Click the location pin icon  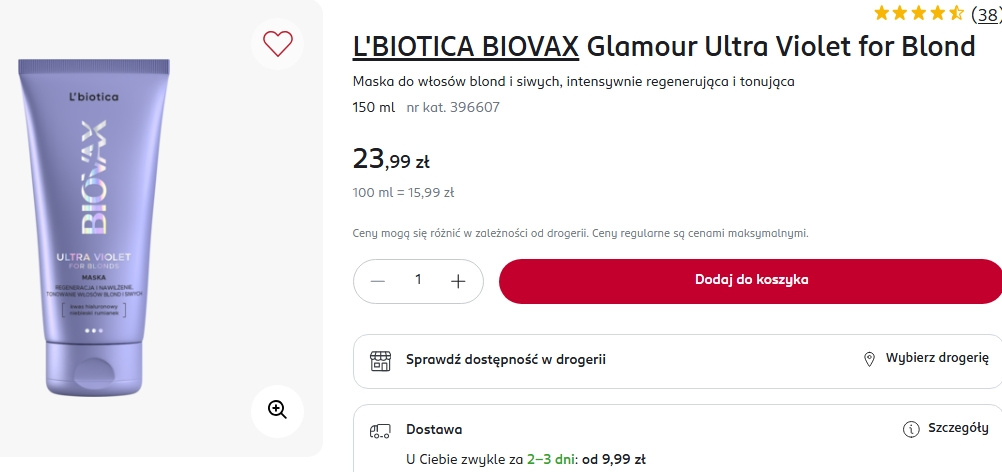(x=868, y=359)
